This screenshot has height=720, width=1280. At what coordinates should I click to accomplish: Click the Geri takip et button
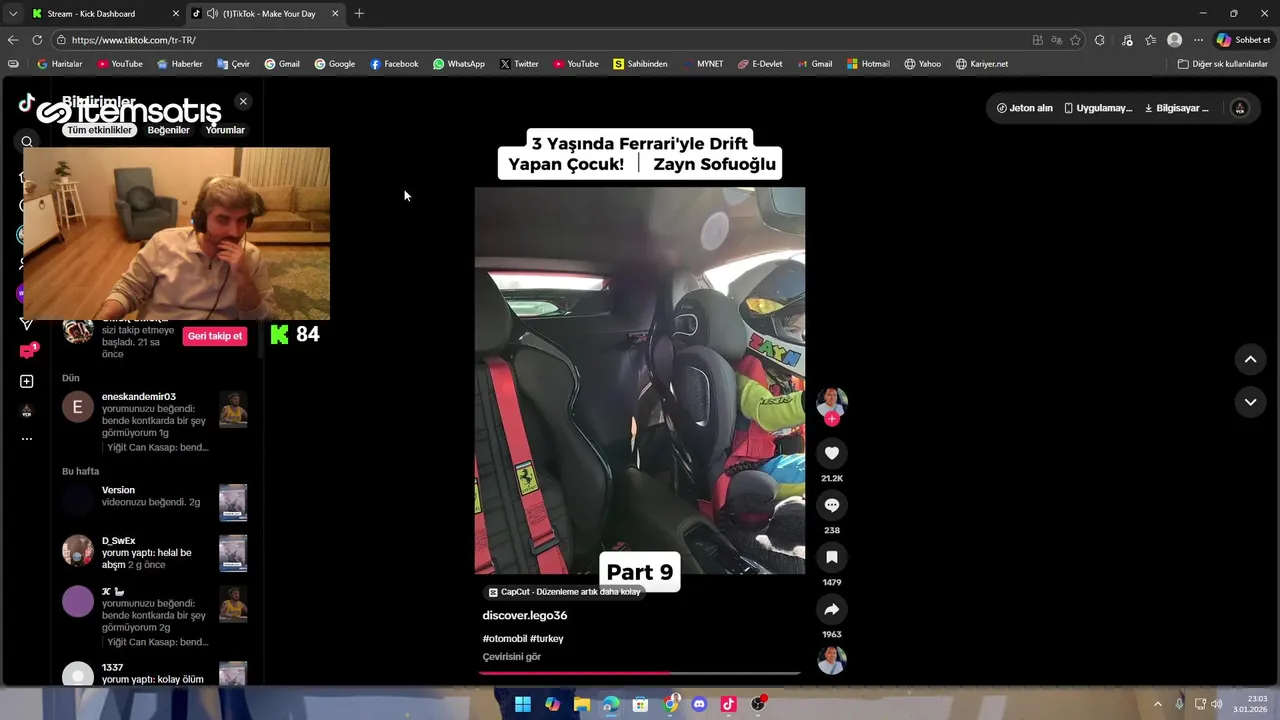215,336
